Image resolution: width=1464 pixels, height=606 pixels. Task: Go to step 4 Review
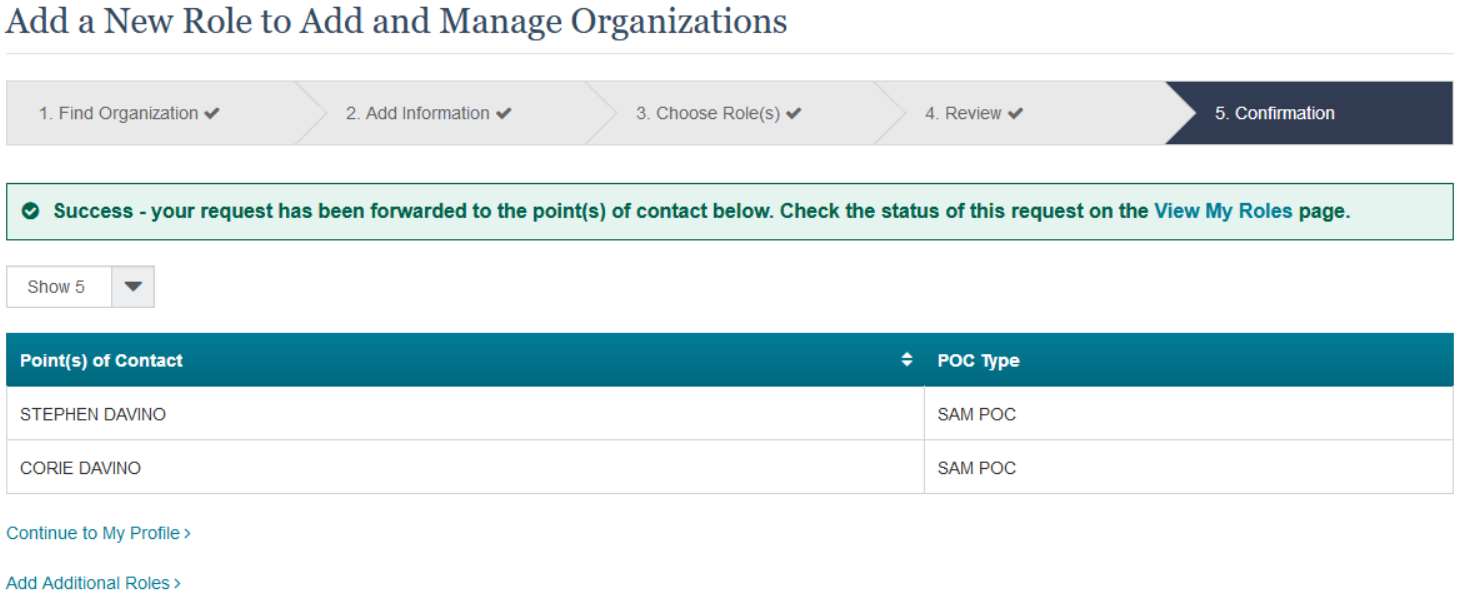tap(963, 114)
